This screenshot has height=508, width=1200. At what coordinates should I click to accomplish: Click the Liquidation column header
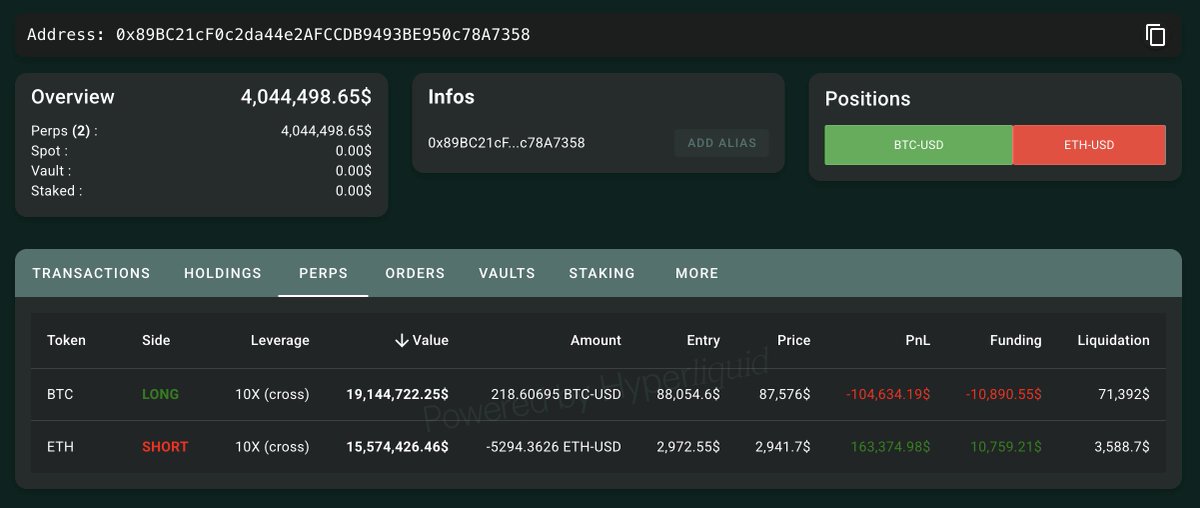point(1113,340)
